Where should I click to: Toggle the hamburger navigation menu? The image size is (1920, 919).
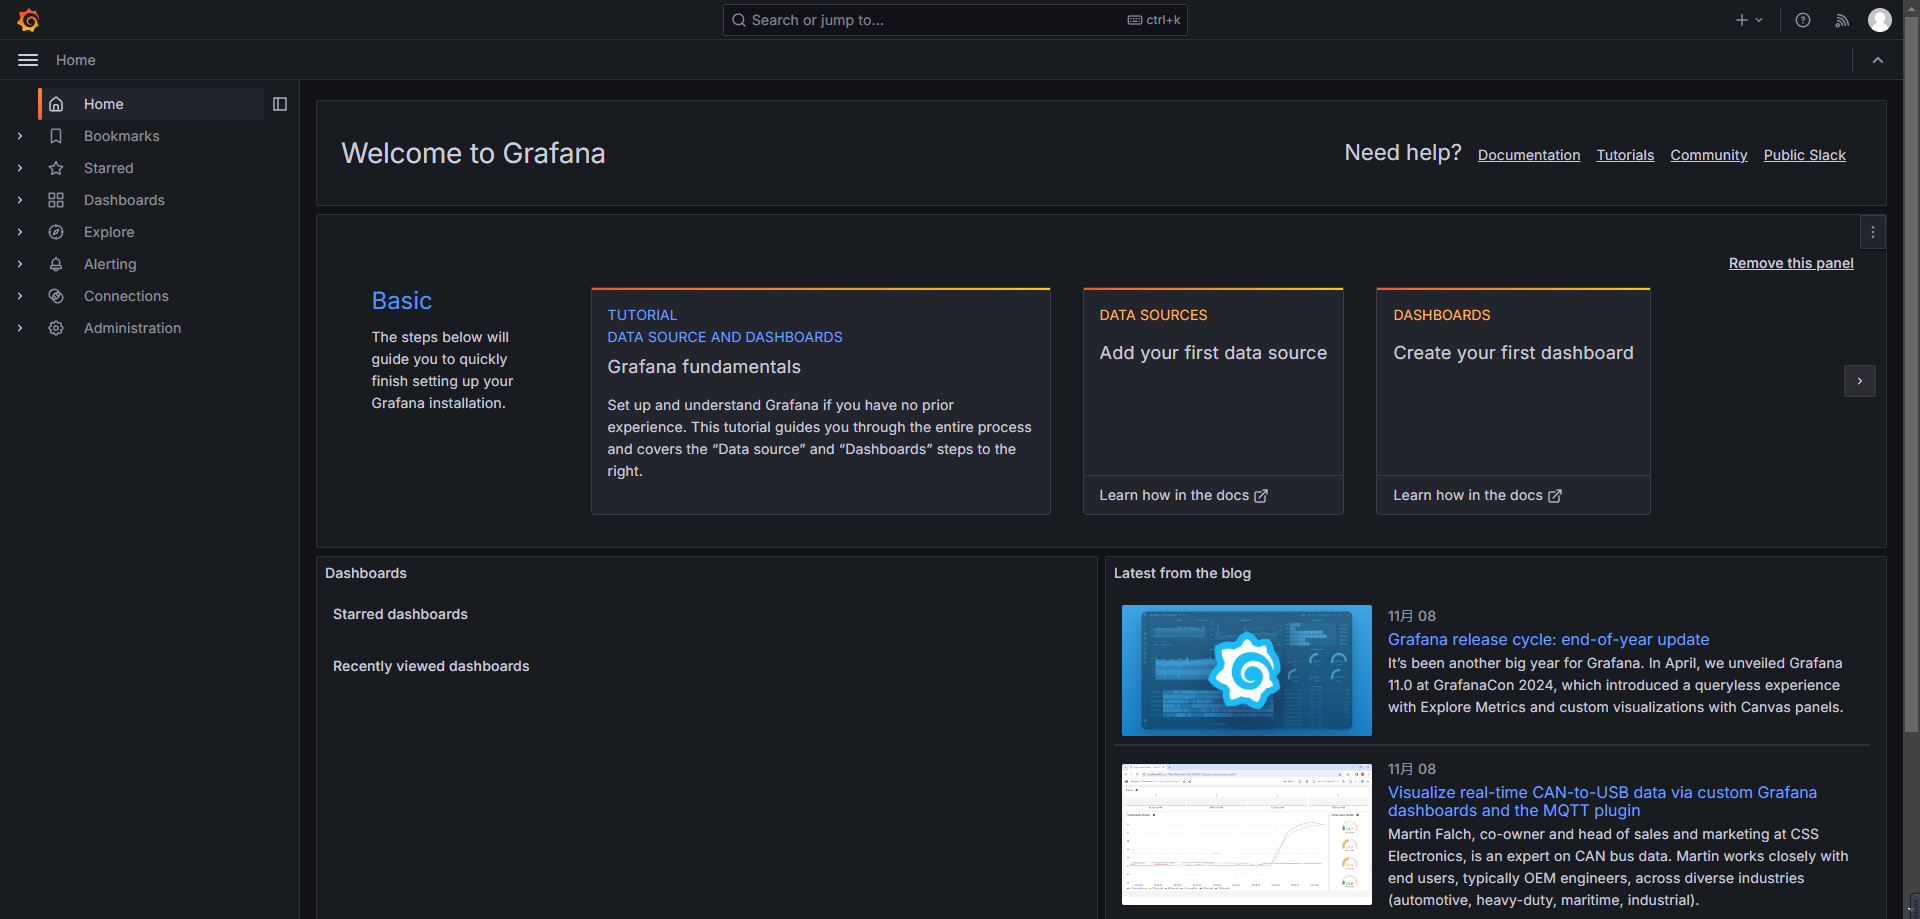pos(28,60)
